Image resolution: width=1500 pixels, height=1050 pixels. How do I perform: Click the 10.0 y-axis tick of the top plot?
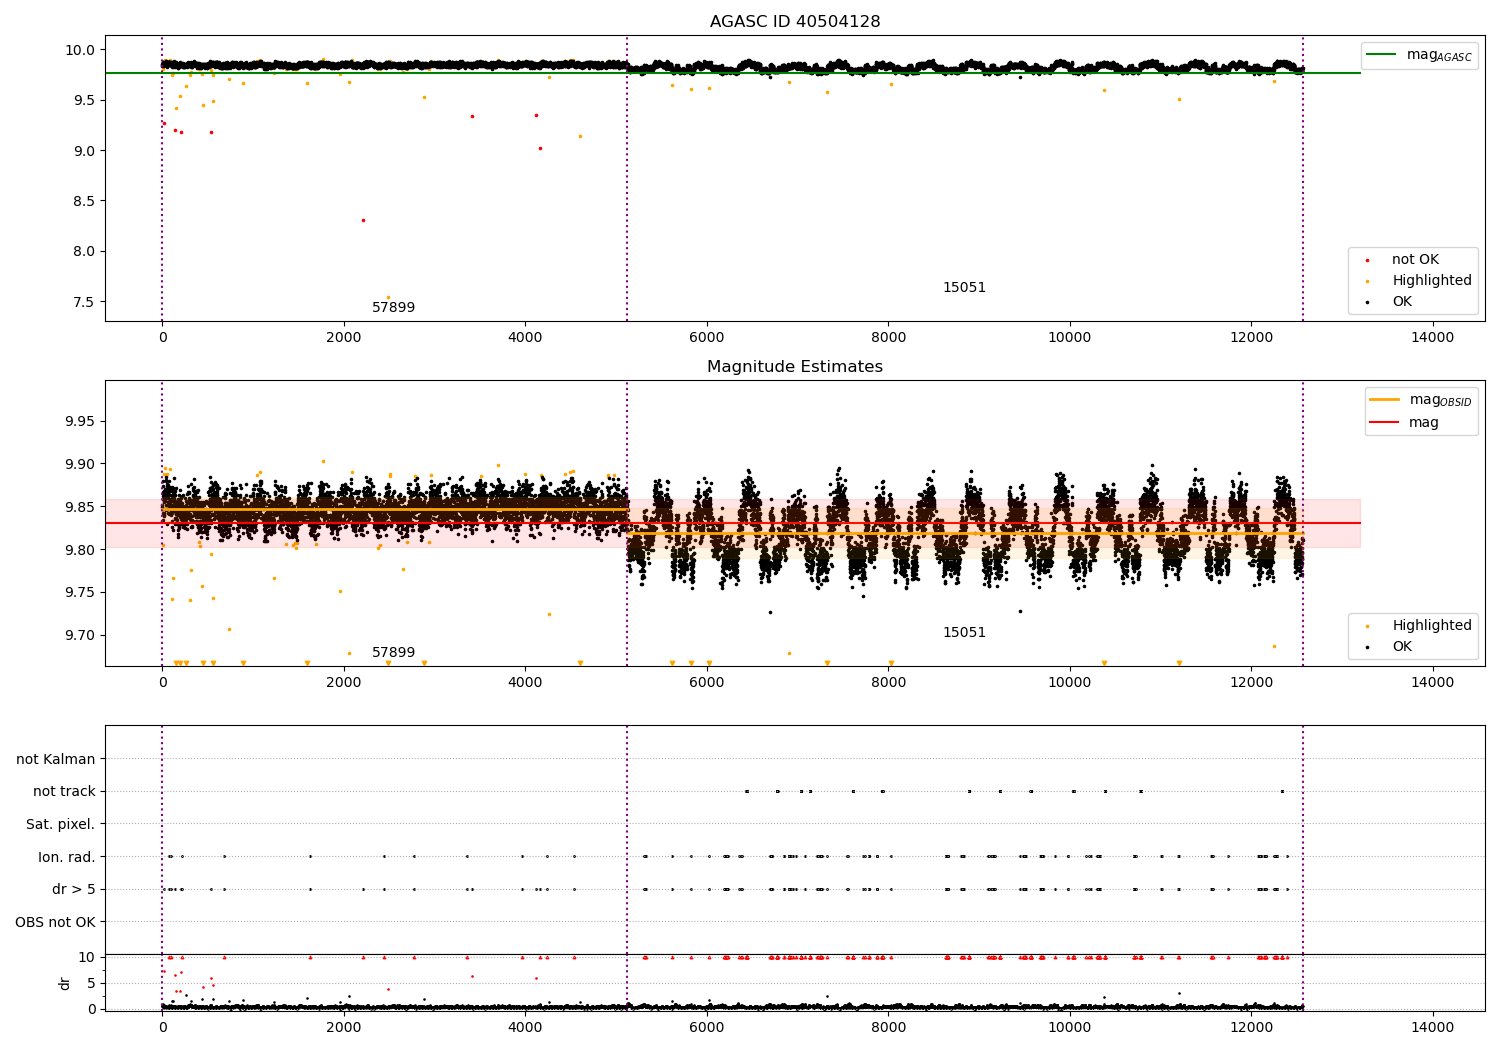click(82, 50)
